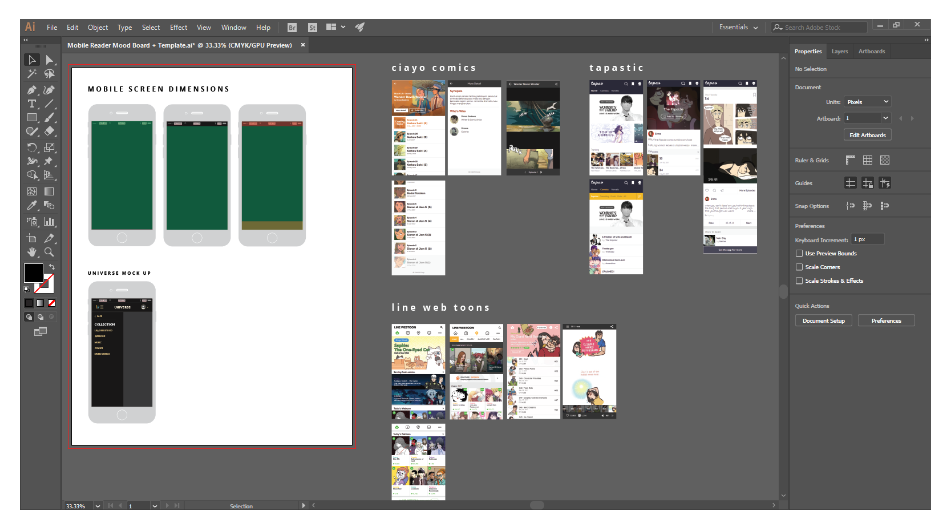Screen dimensions: 950x531
Task: Select the Paintbrush tool
Action: pyautogui.click(x=49, y=118)
